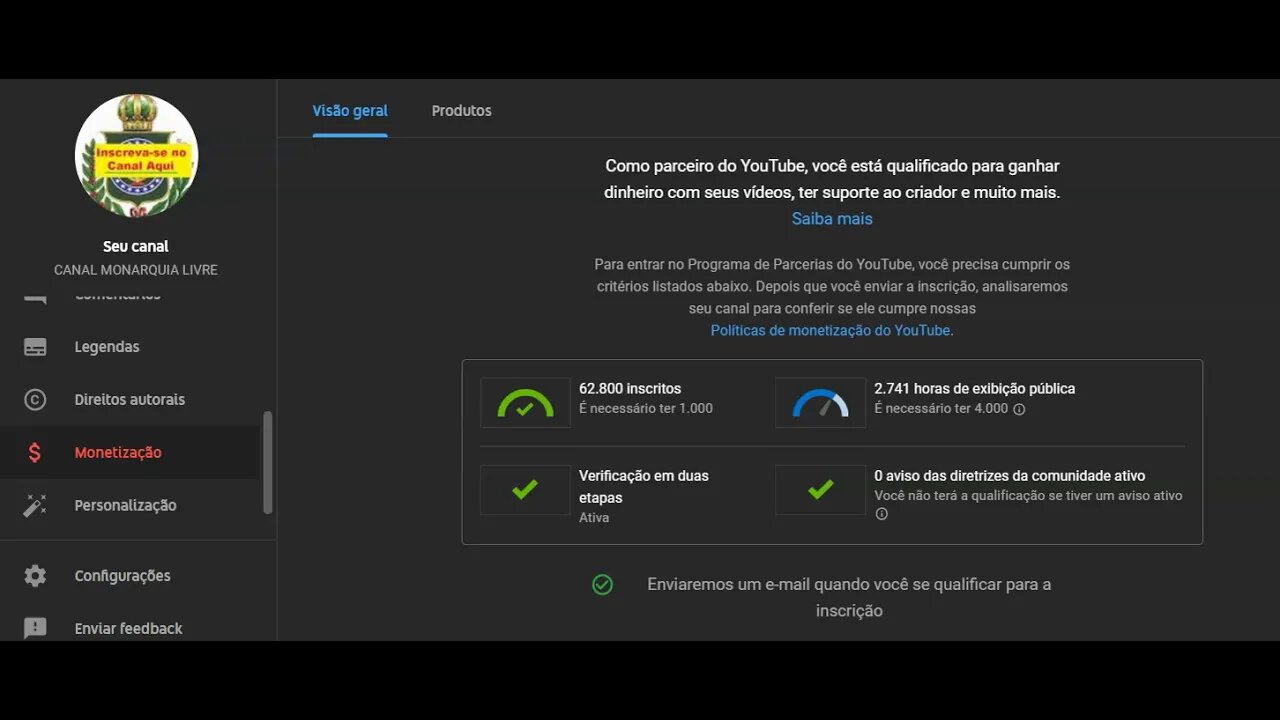Click the 'Ativa' status text
This screenshot has height=720, width=1280.
[594, 517]
